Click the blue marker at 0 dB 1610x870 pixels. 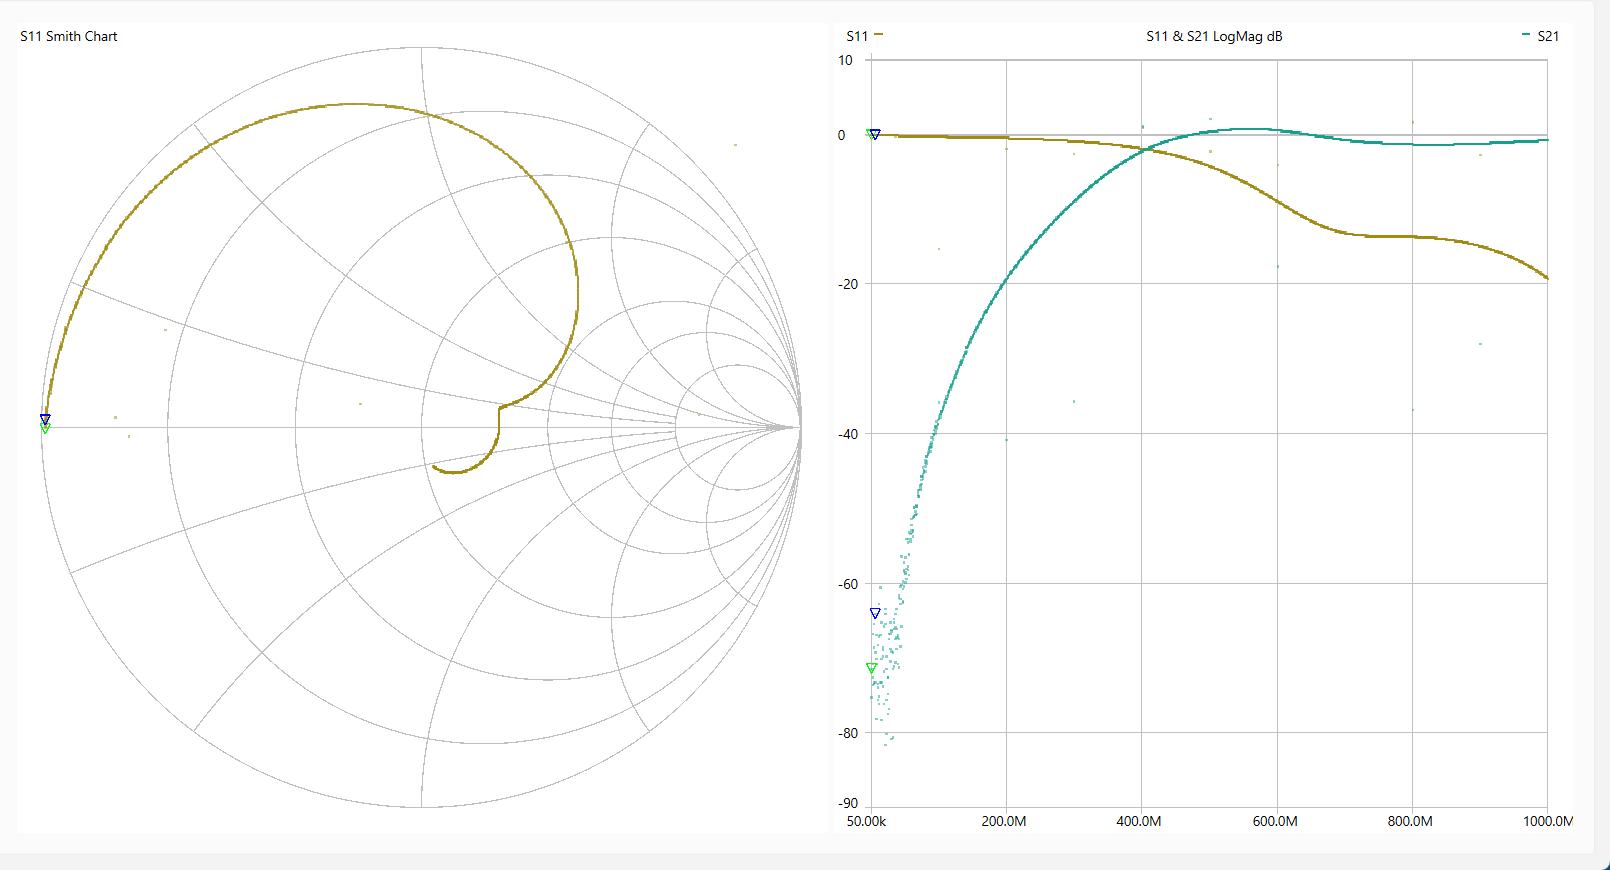(x=875, y=134)
